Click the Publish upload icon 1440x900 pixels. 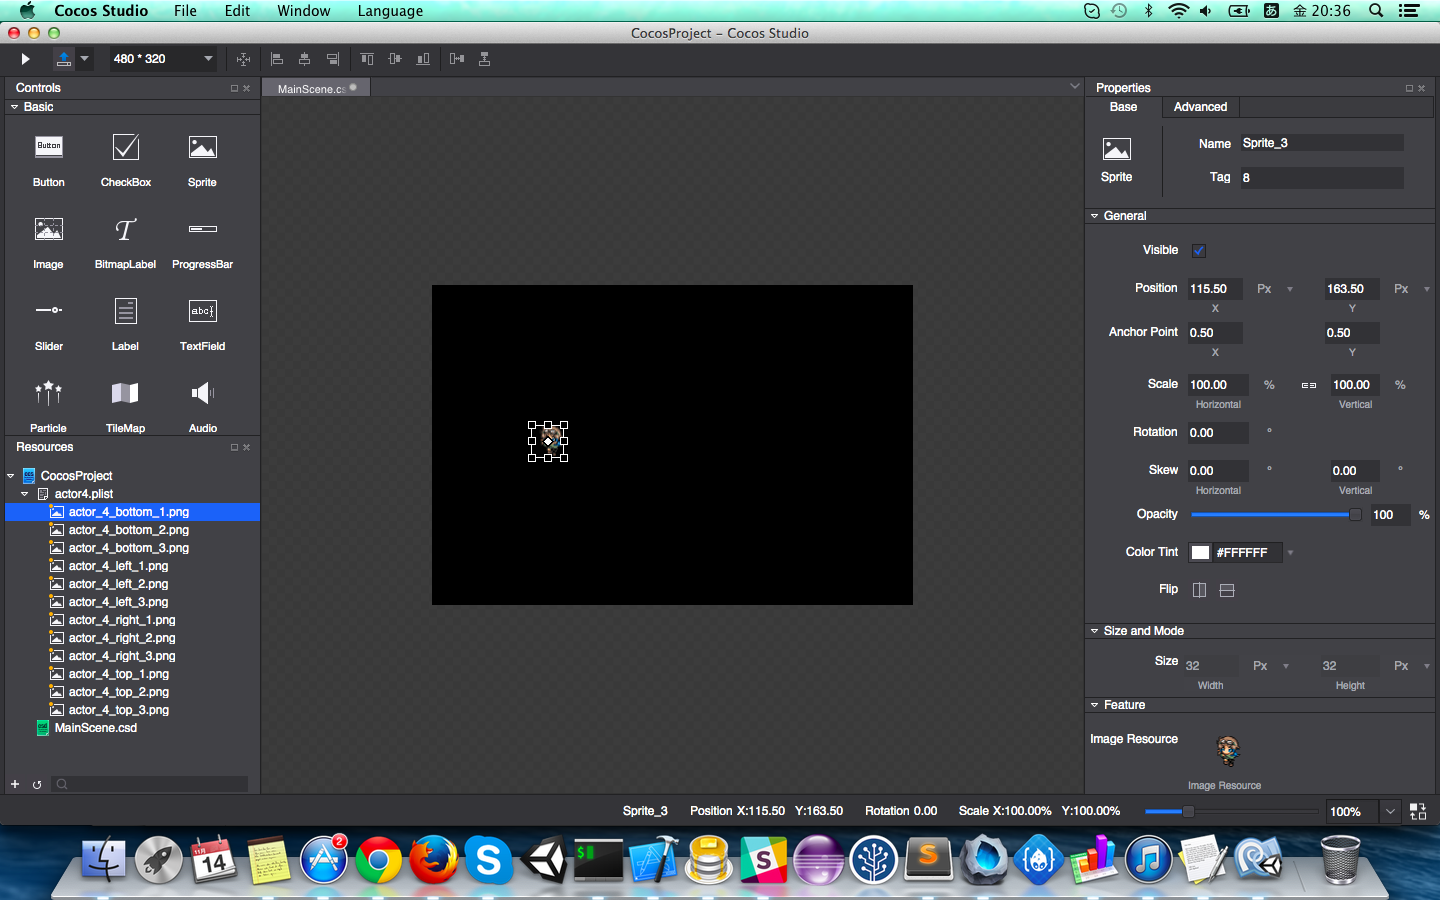pos(64,59)
